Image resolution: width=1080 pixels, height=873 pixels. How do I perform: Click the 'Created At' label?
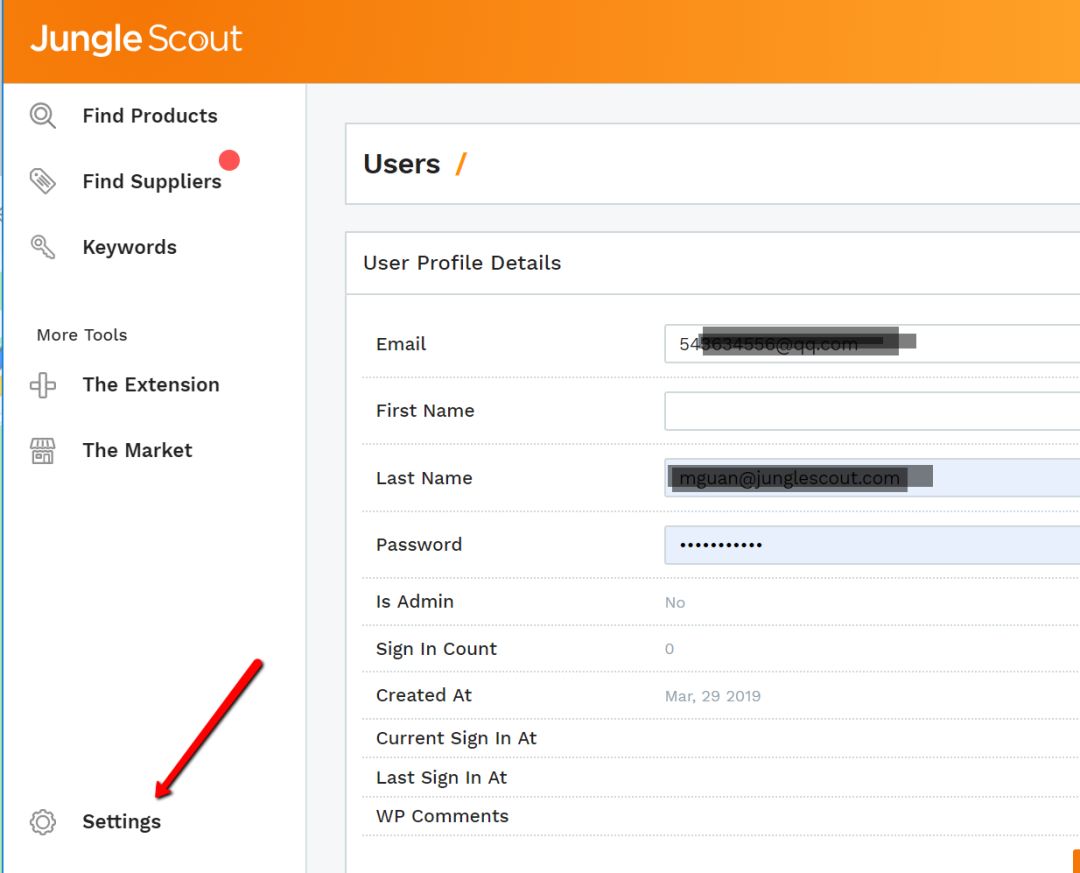(x=424, y=695)
